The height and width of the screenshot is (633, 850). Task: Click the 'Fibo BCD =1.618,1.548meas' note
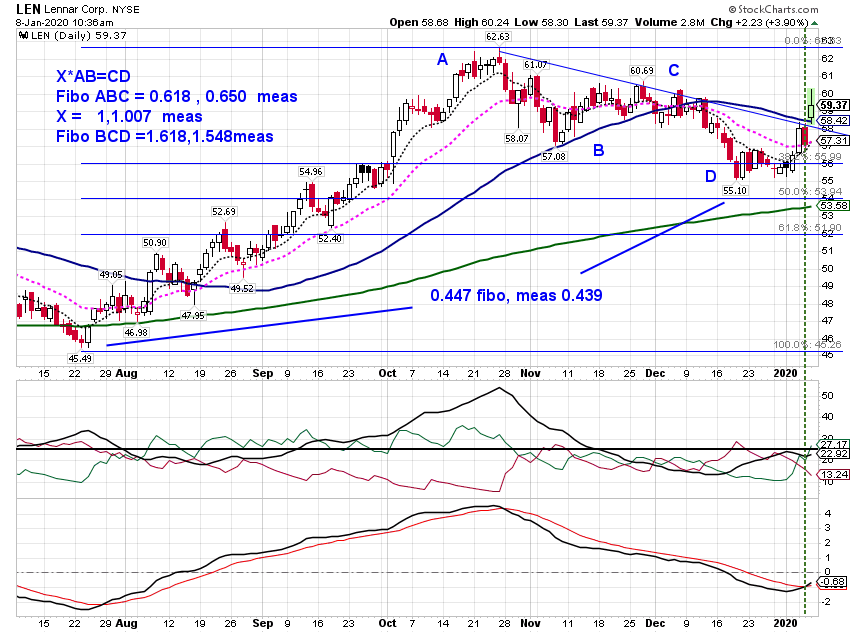[x=165, y=137]
